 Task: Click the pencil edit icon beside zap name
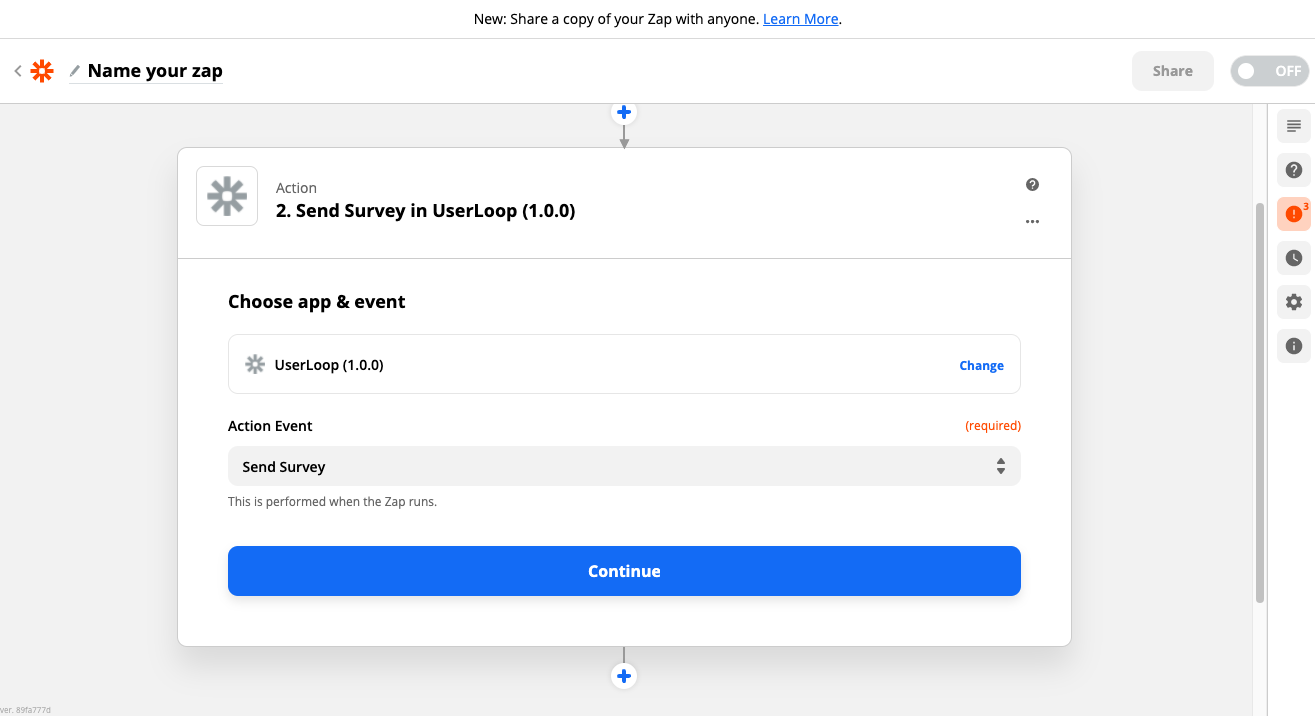click(x=75, y=71)
